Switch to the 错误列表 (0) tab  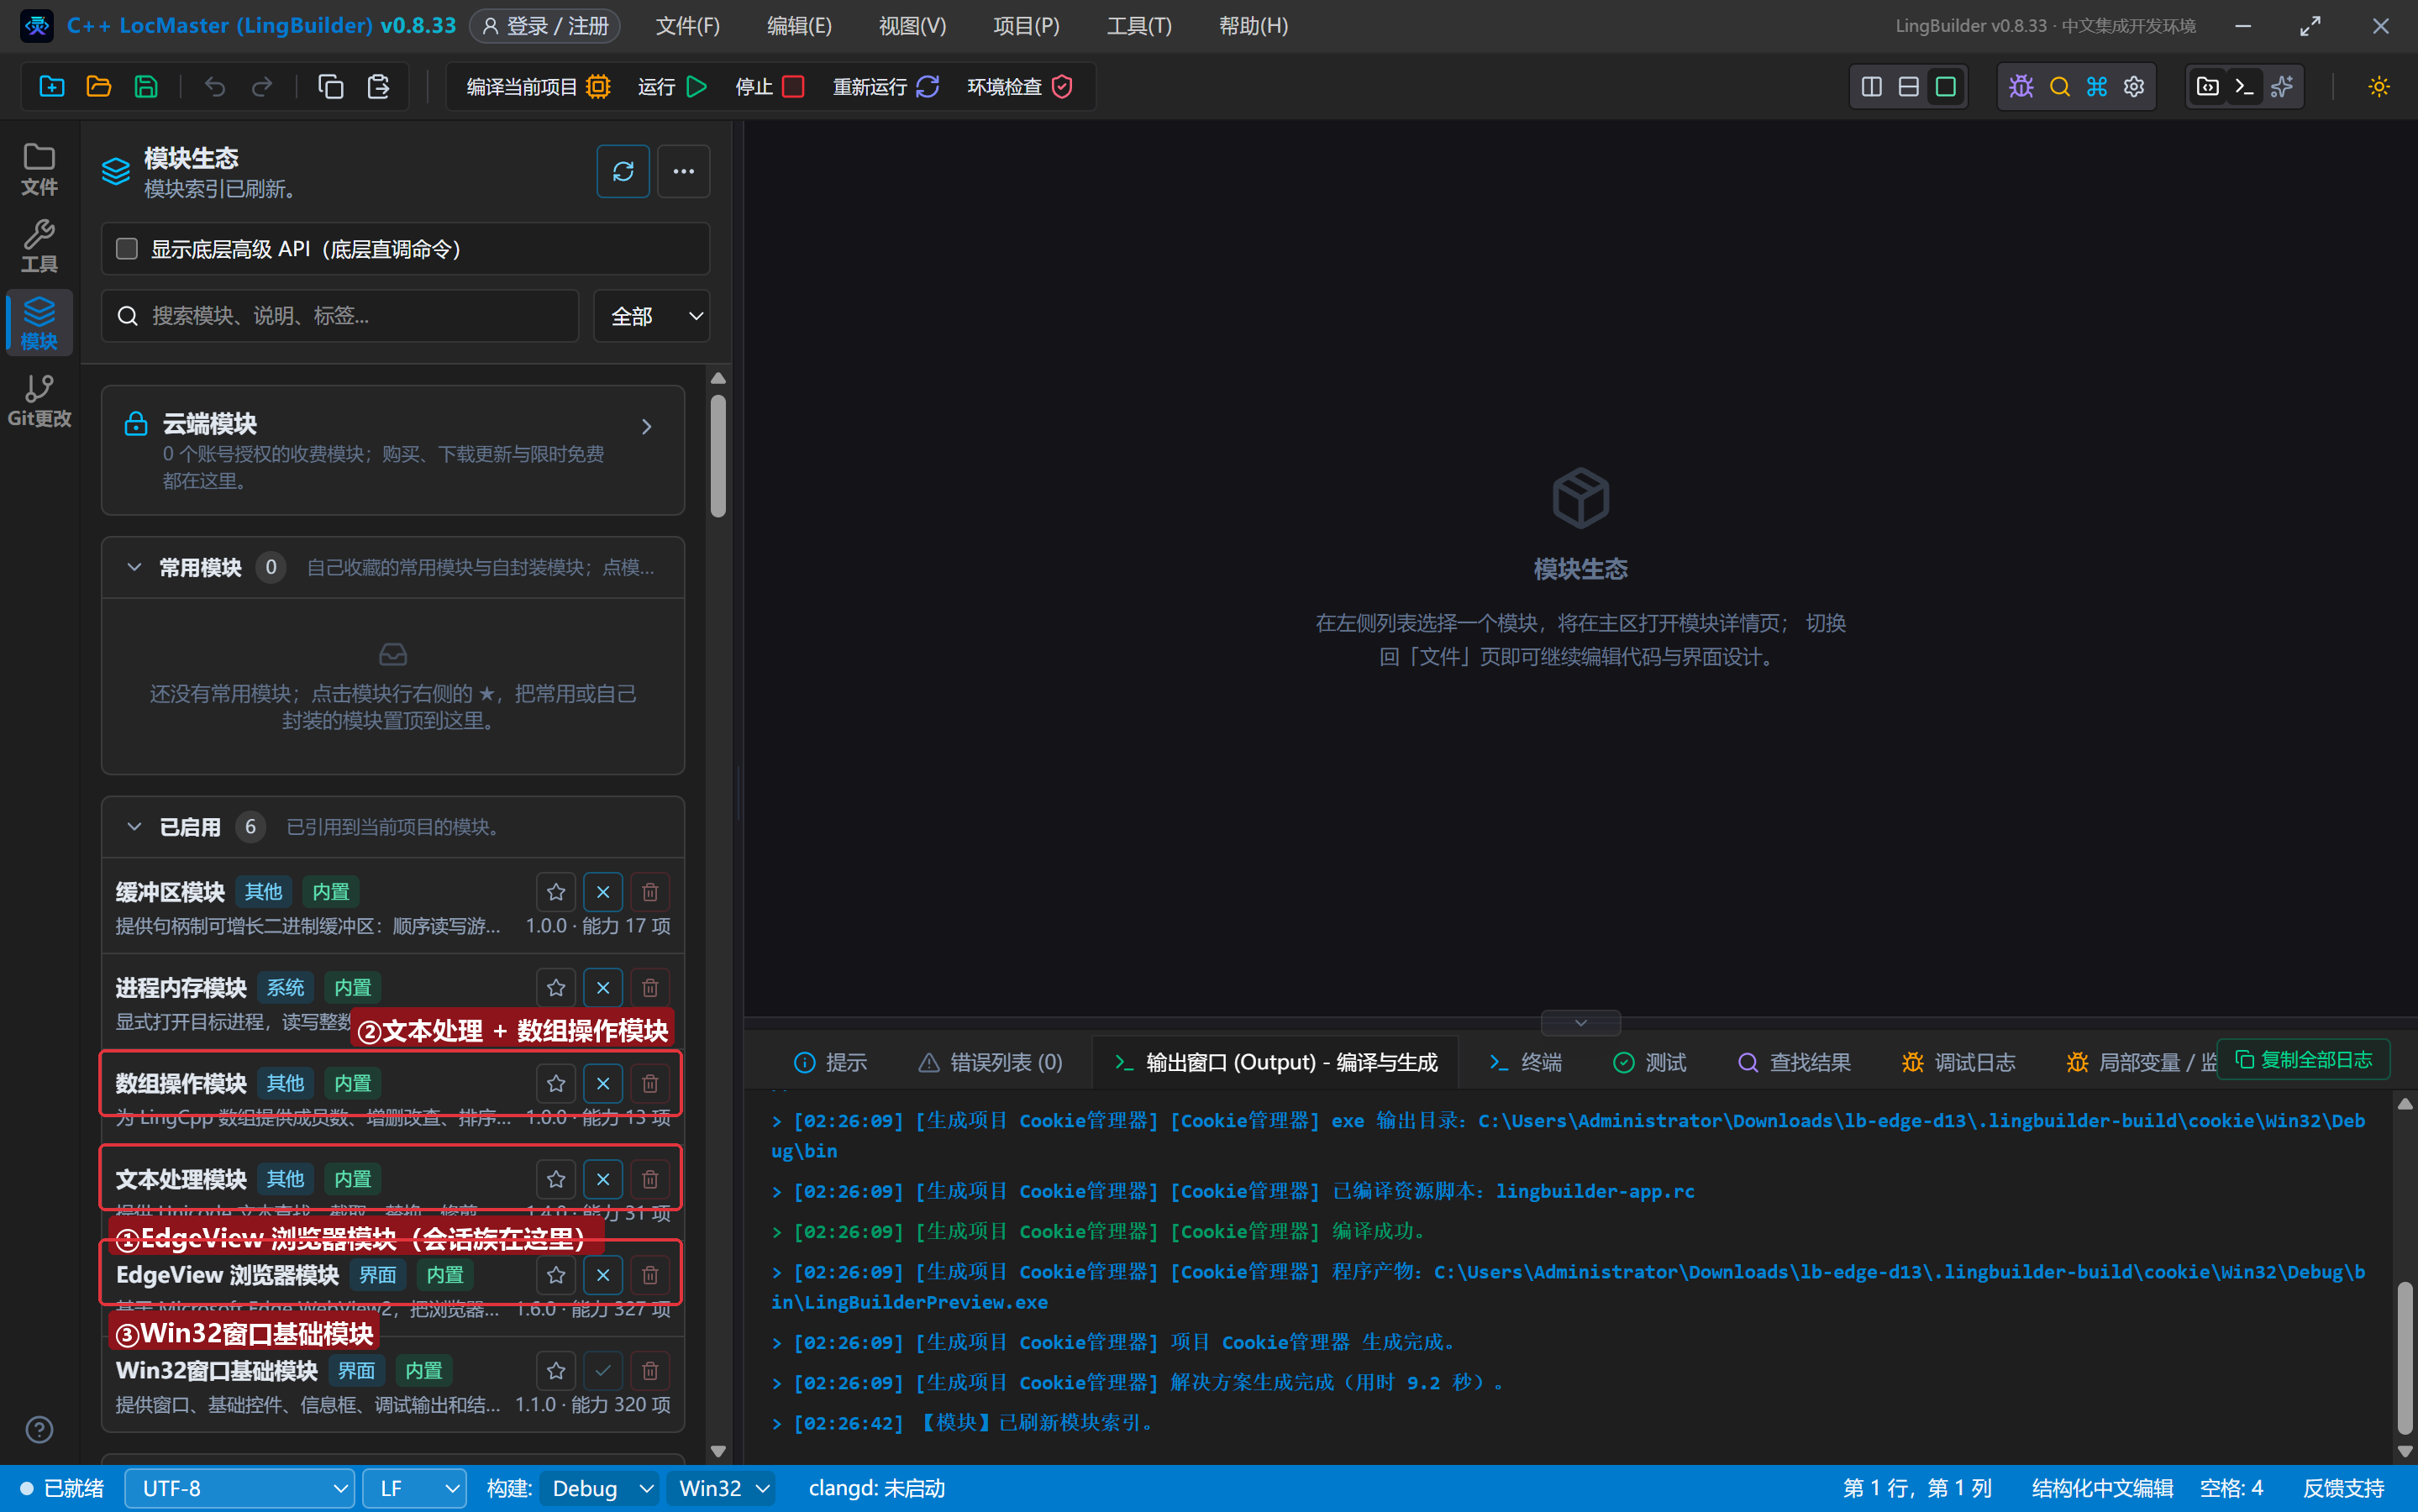[990, 1062]
